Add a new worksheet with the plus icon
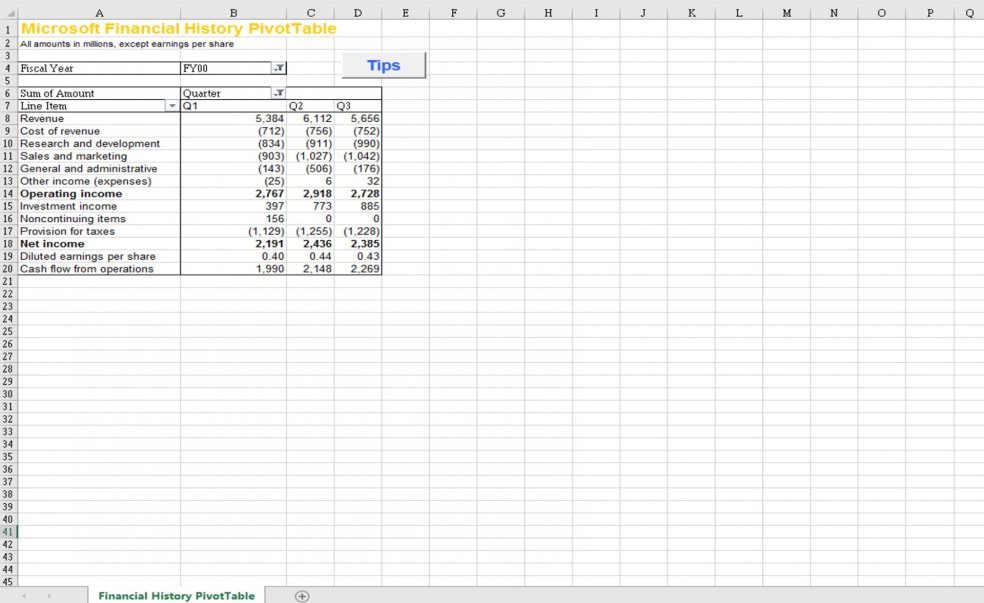Viewport: 984px width, 603px height. pos(300,595)
